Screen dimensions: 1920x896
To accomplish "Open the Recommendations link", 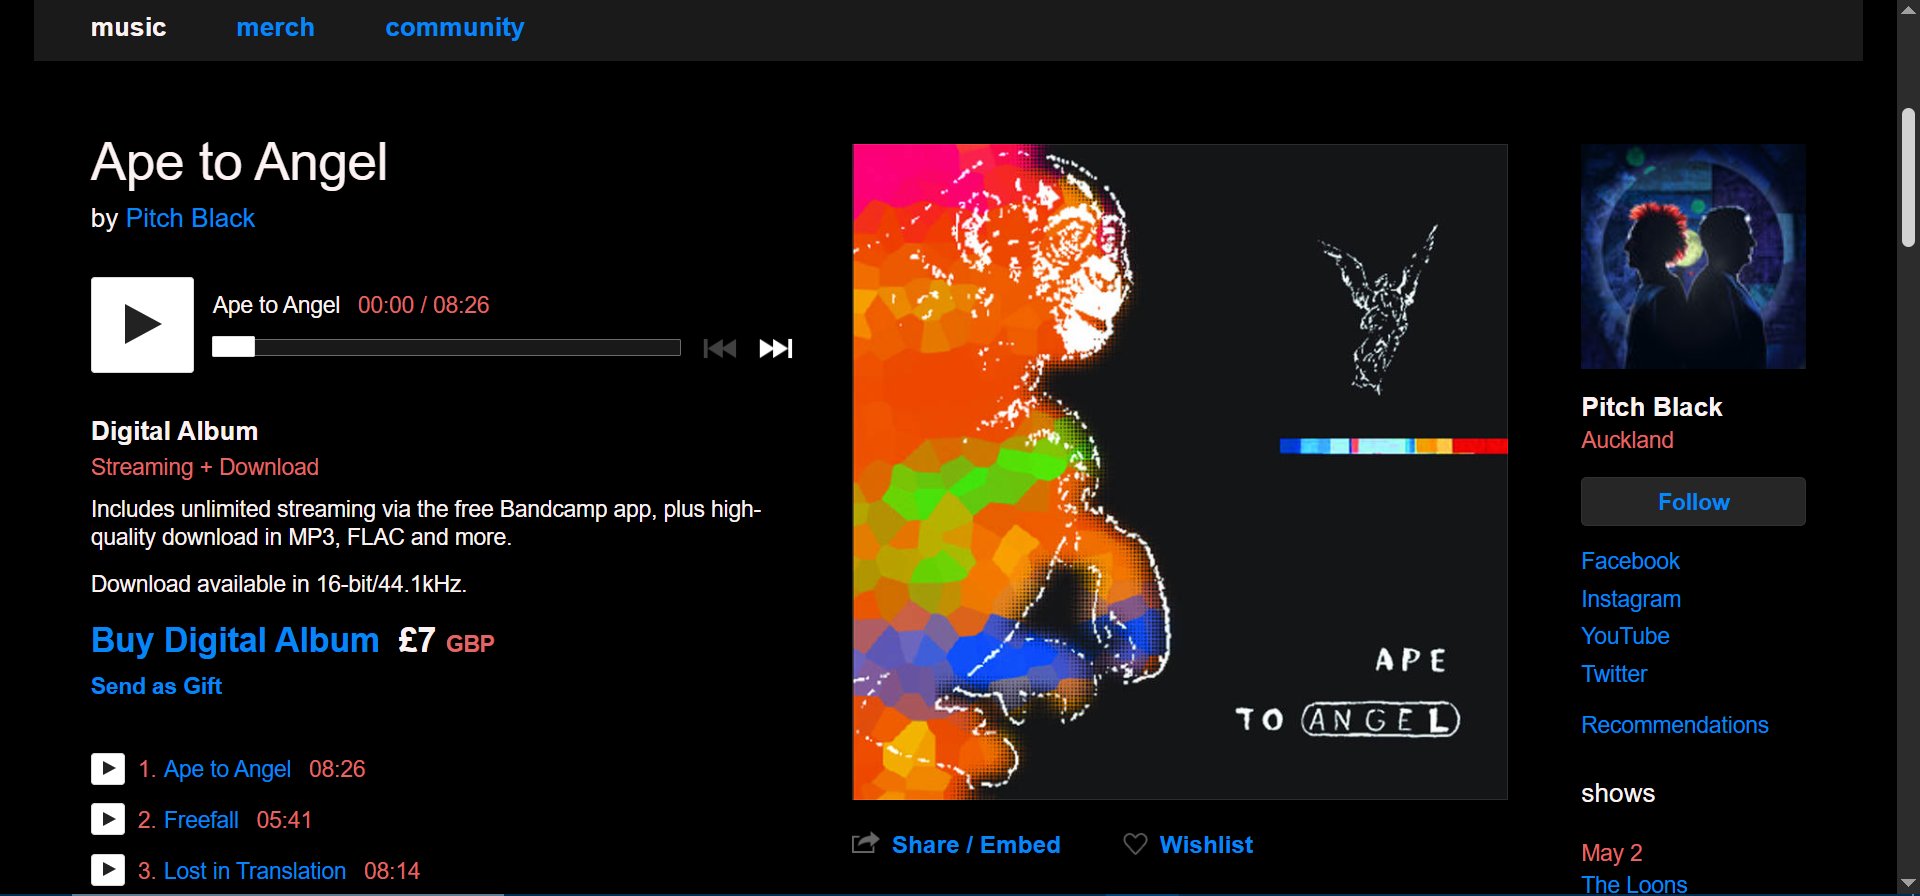I will (x=1674, y=725).
